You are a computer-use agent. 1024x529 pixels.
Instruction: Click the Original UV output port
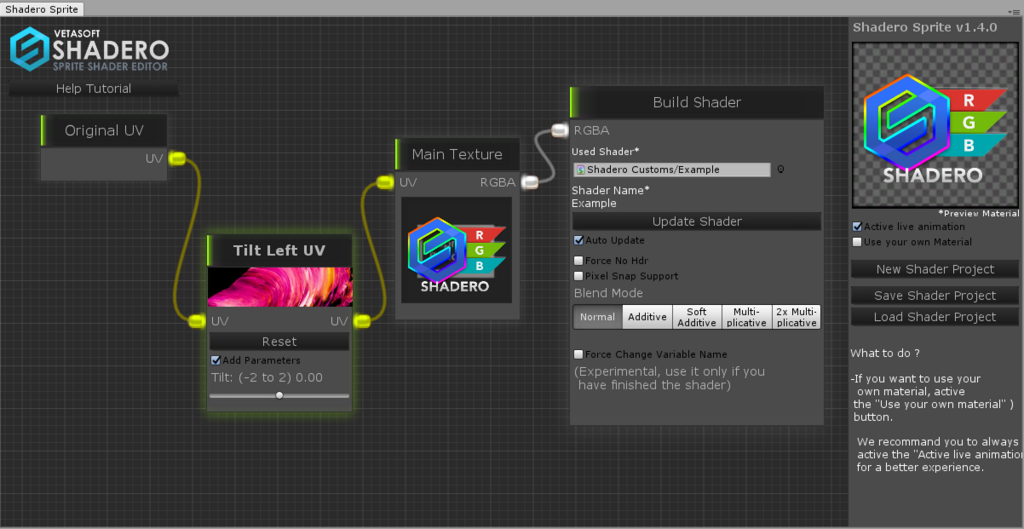(177, 158)
